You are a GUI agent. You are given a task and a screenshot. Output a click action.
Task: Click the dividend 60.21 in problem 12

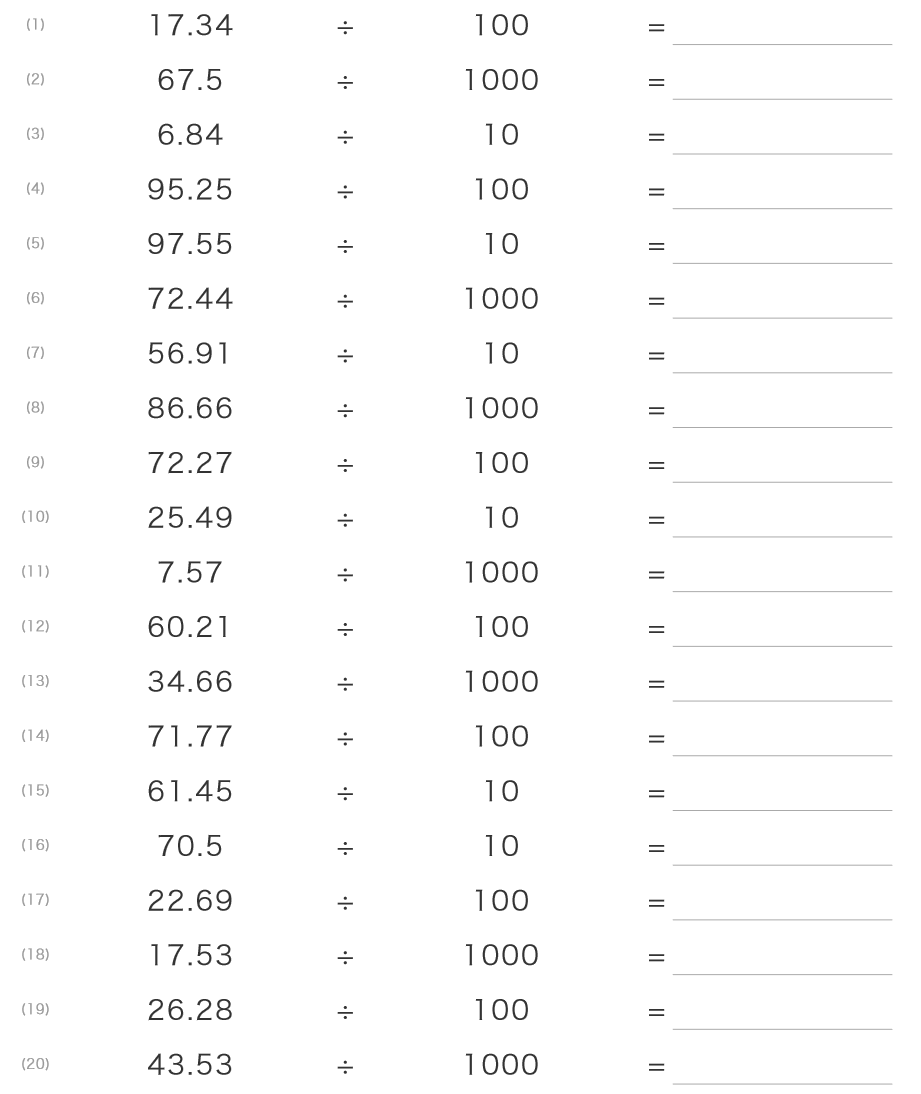[190, 627]
